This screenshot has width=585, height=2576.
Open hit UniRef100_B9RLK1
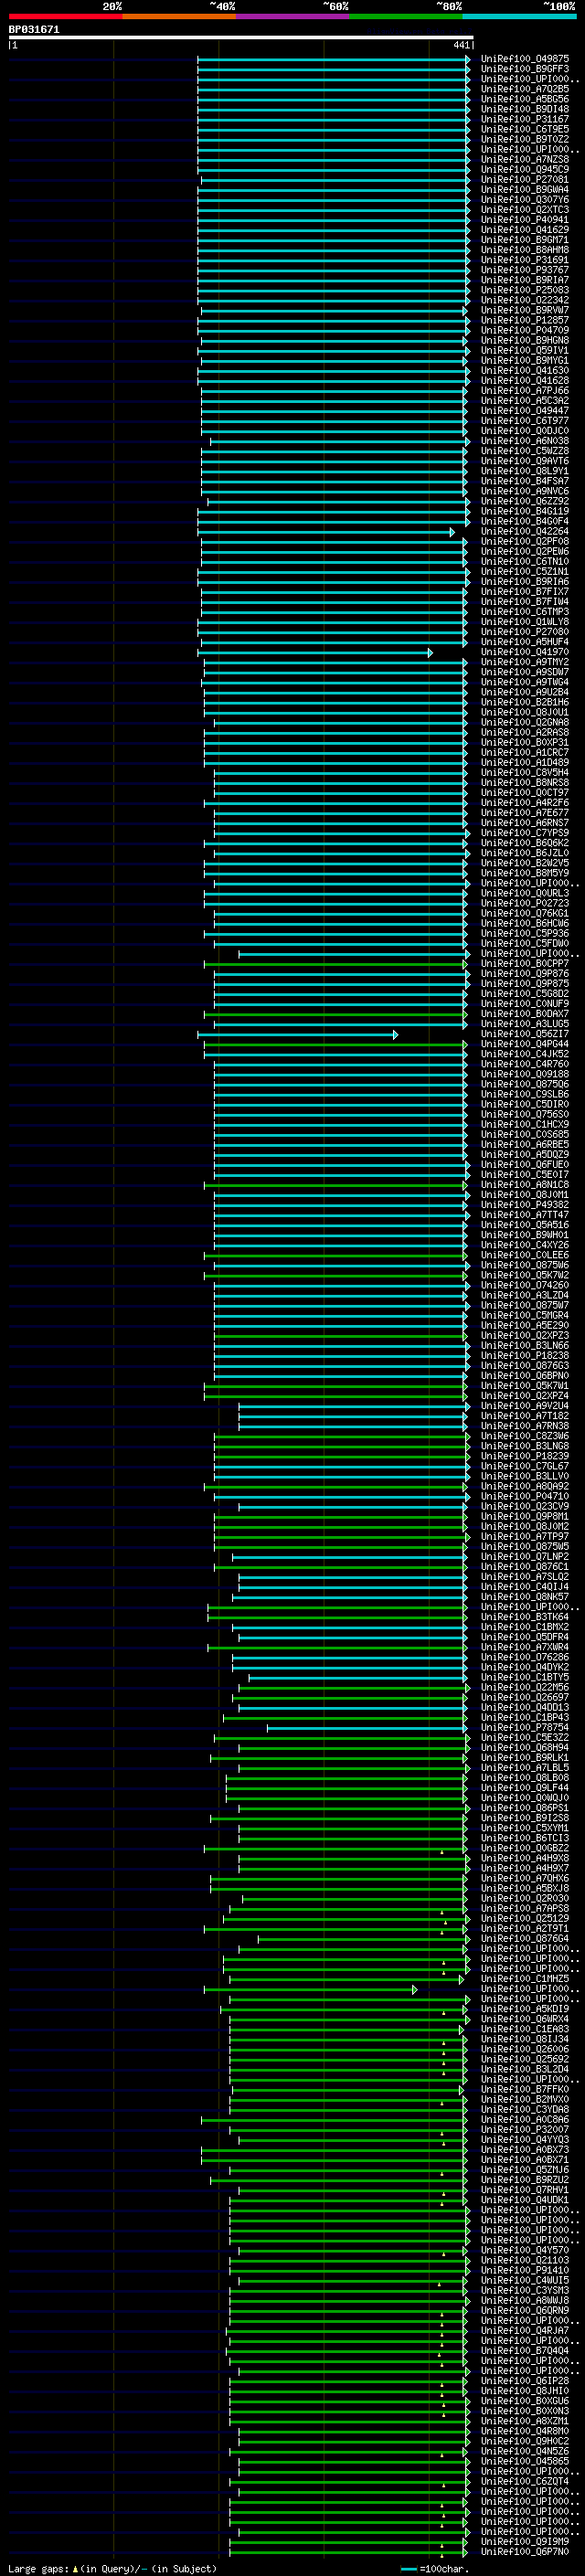[x=525, y=1758]
